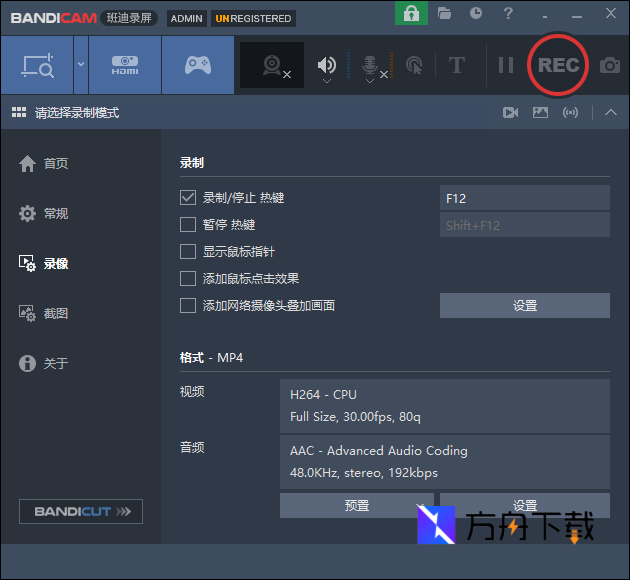Enable the 暂停 热键 checkbox

[188, 225]
